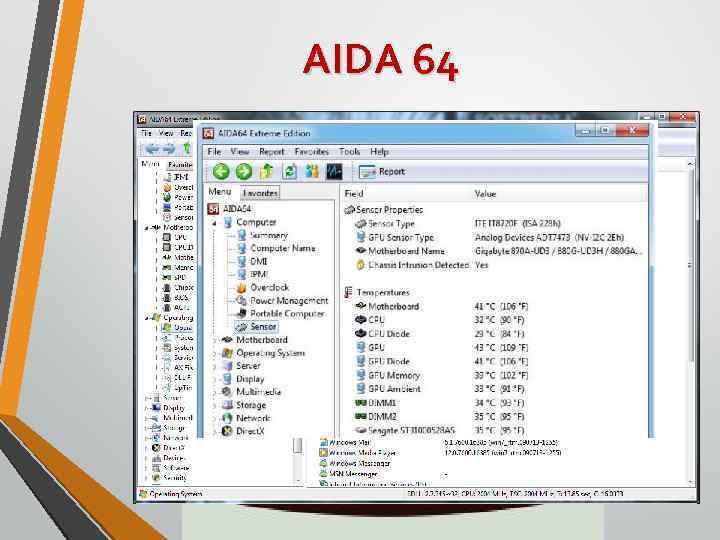This screenshot has width=720, height=540.
Task: Select the Overclock tree item
Action: tap(263, 287)
